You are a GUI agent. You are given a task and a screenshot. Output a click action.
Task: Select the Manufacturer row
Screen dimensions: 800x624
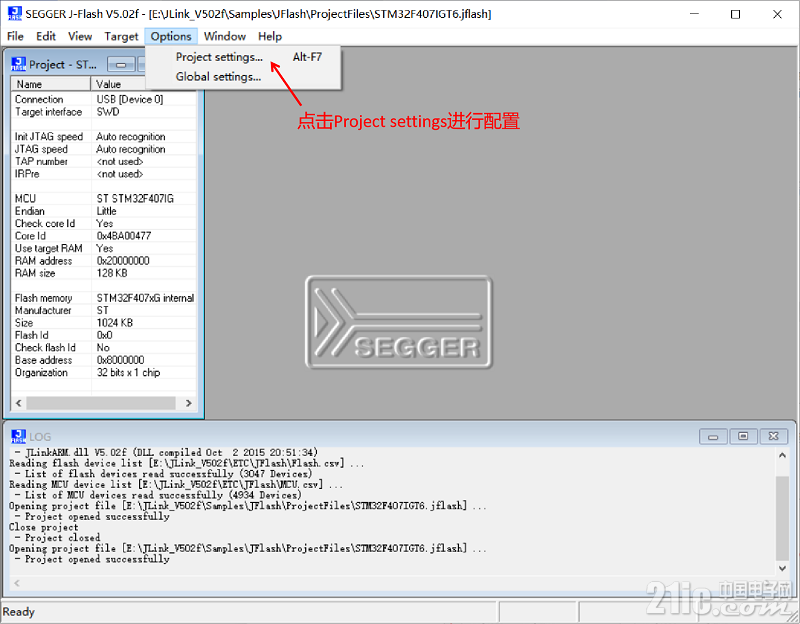(104, 310)
